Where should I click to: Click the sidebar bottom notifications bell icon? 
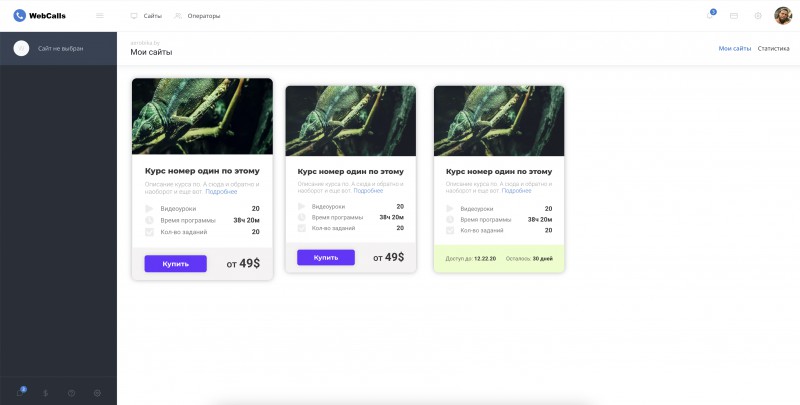pyautogui.click(x=20, y=393)
